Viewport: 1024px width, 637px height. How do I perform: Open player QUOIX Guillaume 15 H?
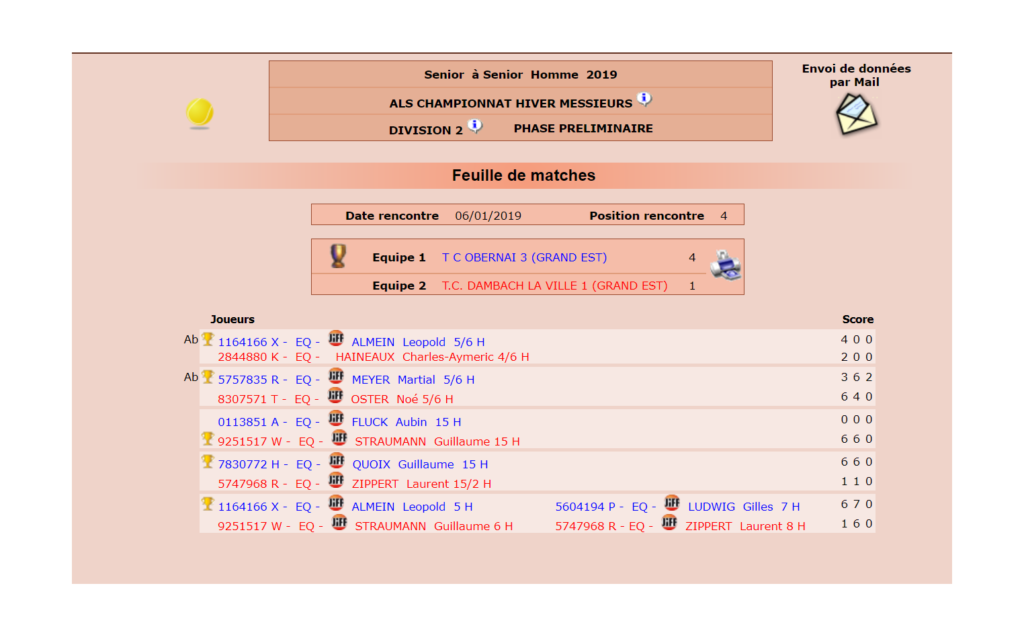coord(420,465)
